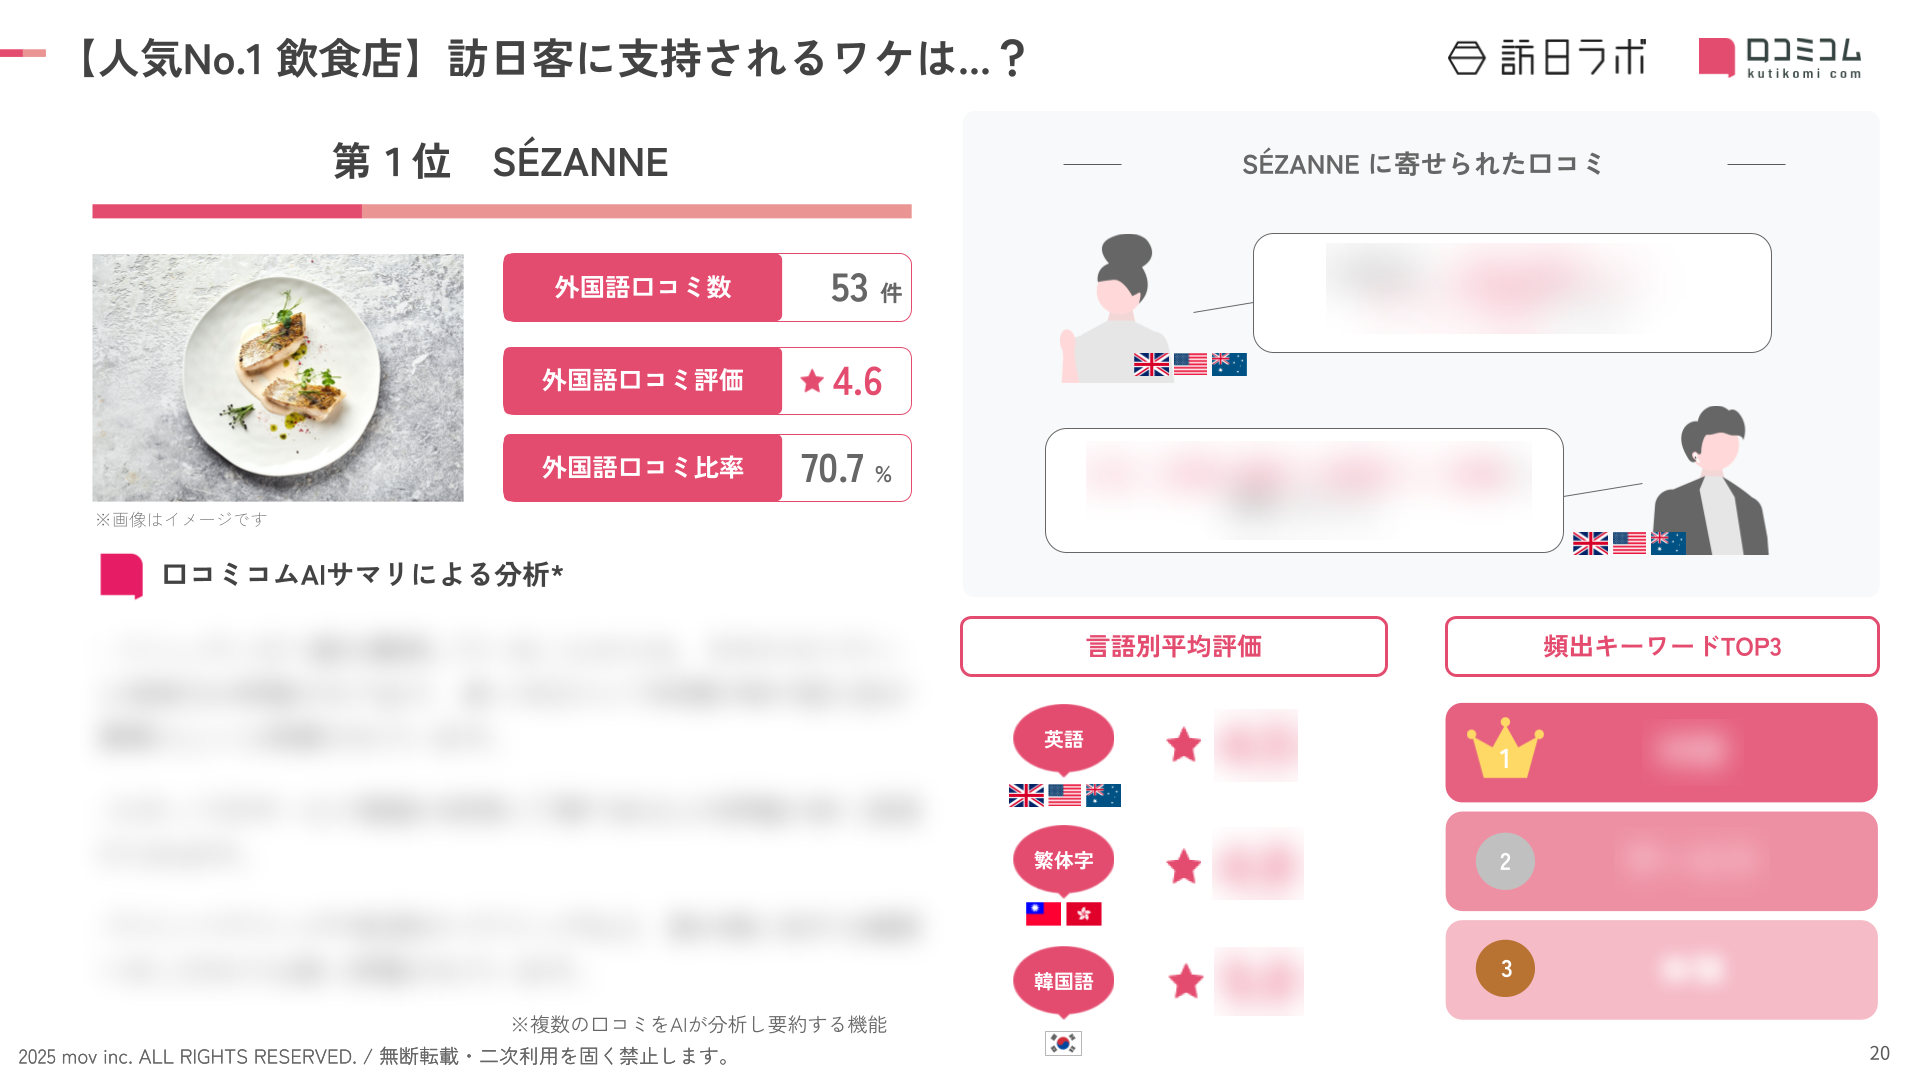
Task: Click the Hong Kong flag icon
Action: pos(1084,913)
